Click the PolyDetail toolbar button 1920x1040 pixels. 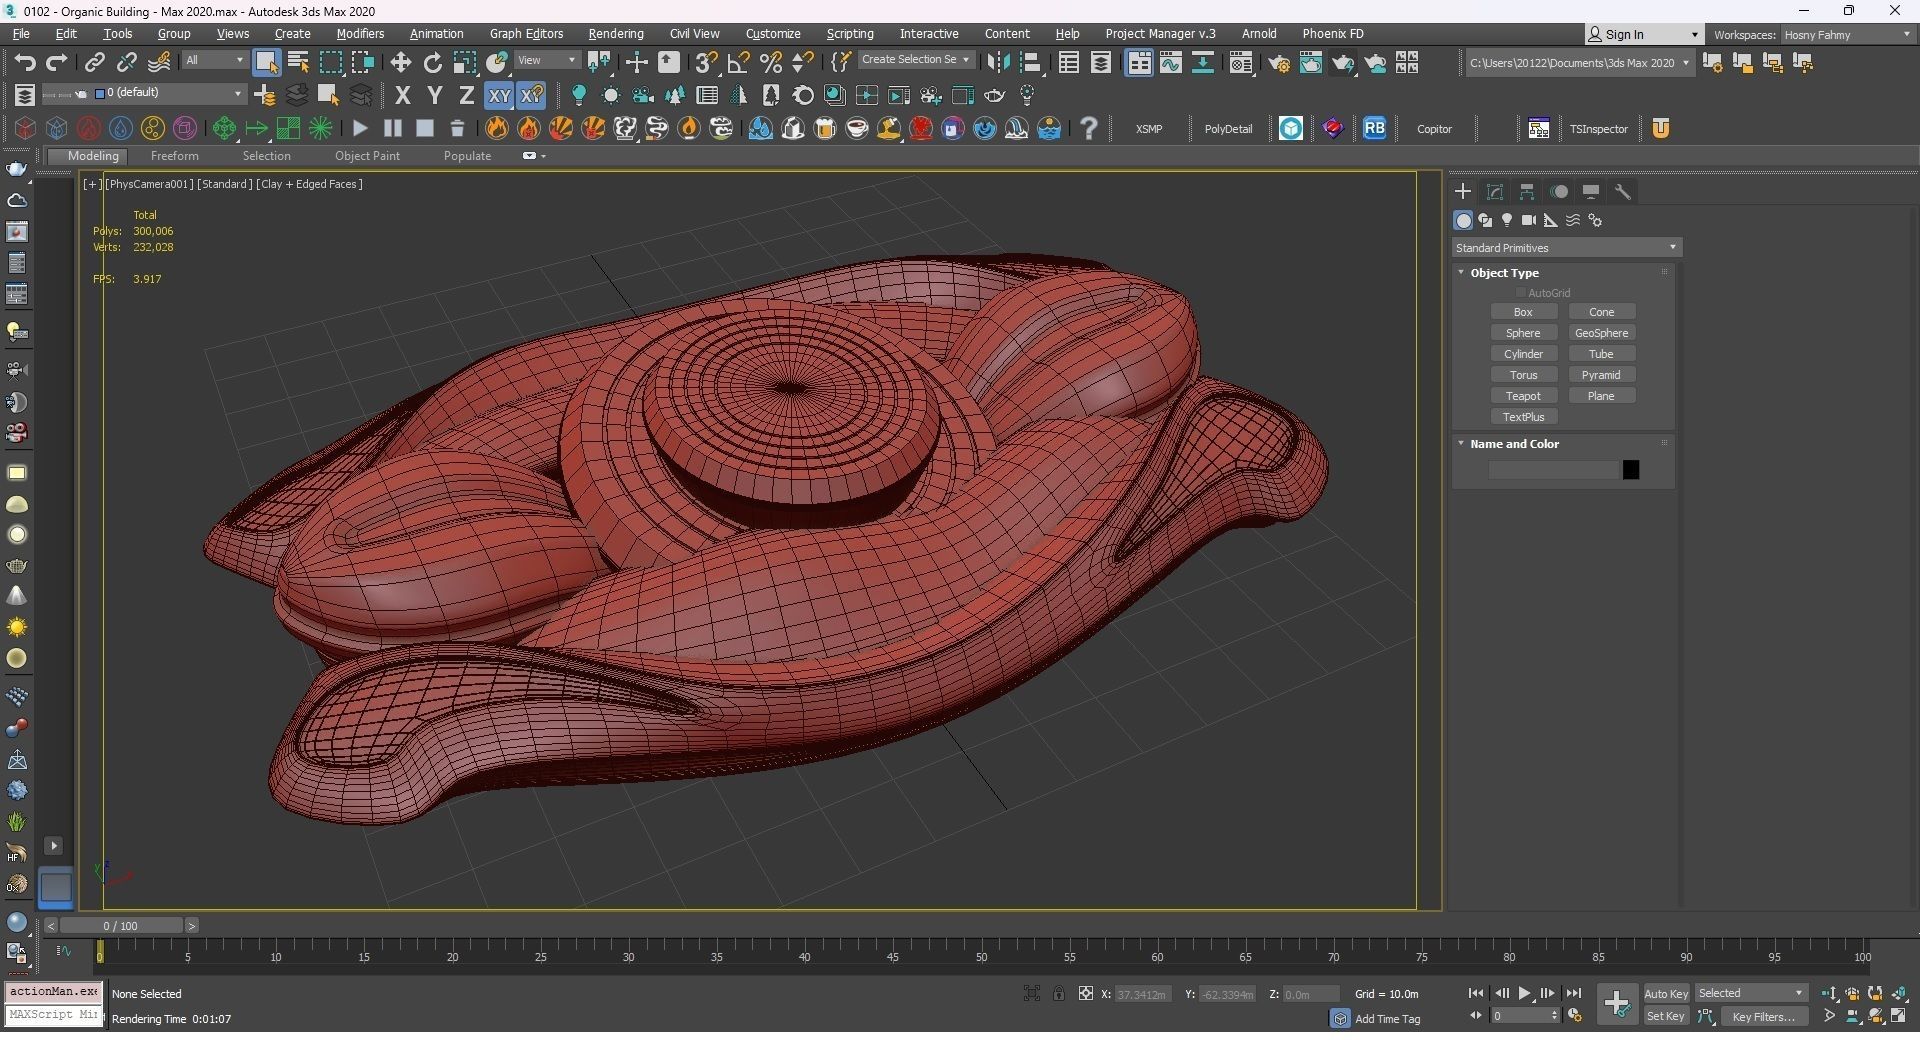click(1228, 128)
